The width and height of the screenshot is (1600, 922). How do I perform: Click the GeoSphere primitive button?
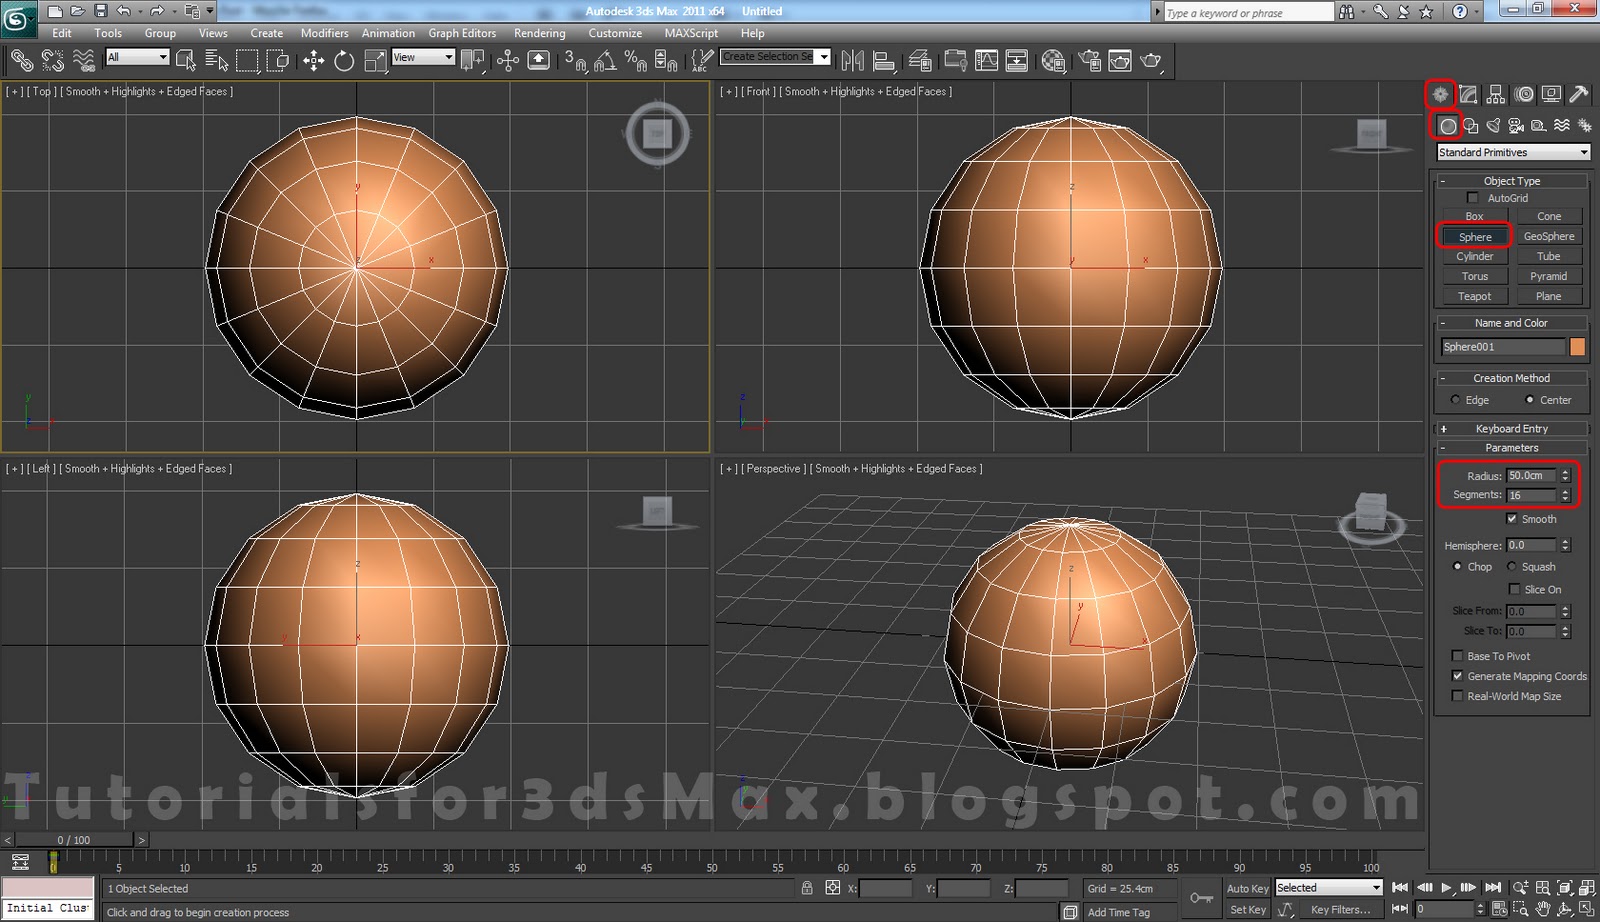[1549, 236]
